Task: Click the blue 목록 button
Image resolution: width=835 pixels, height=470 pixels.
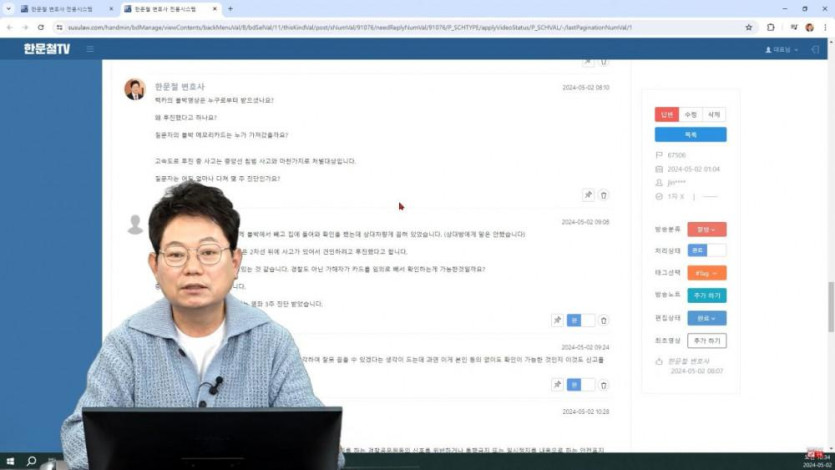Action: pyautogui.click(x=690, y=134)
